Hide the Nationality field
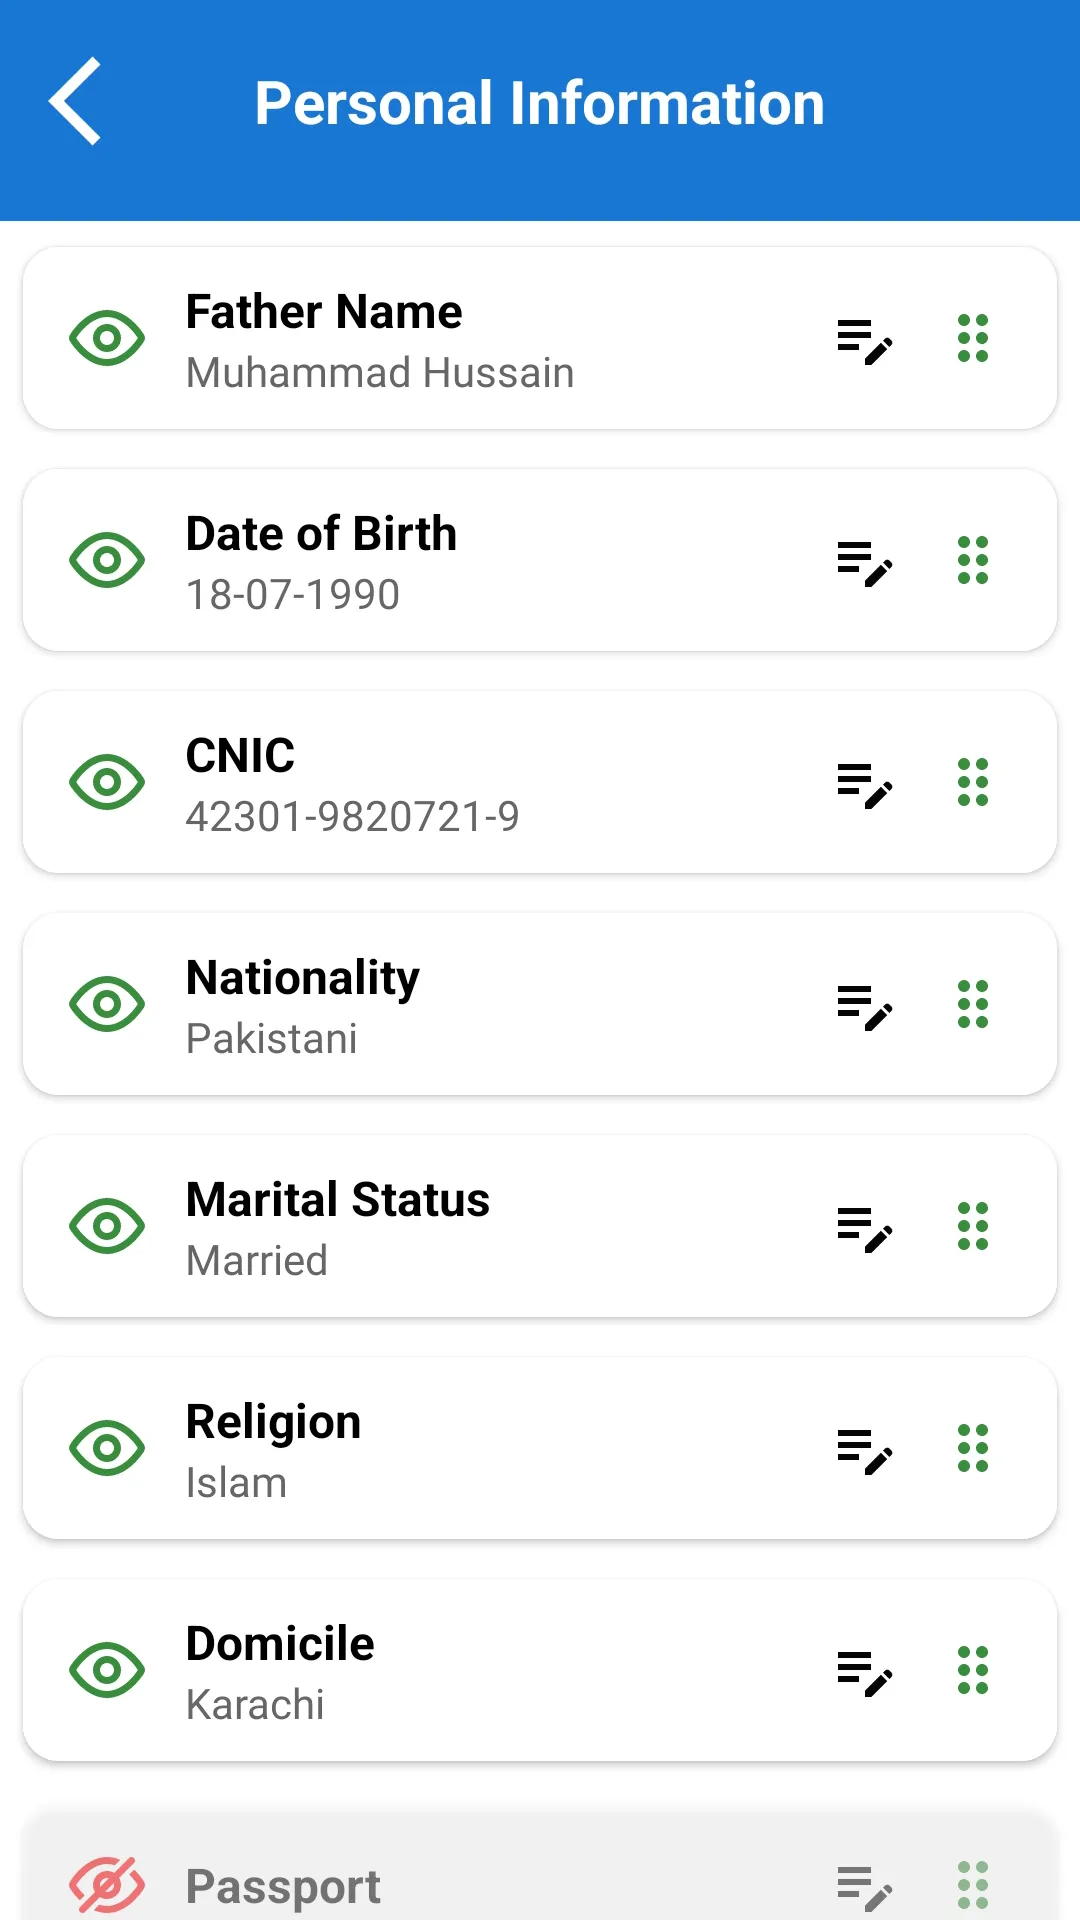 (107, 1004)
